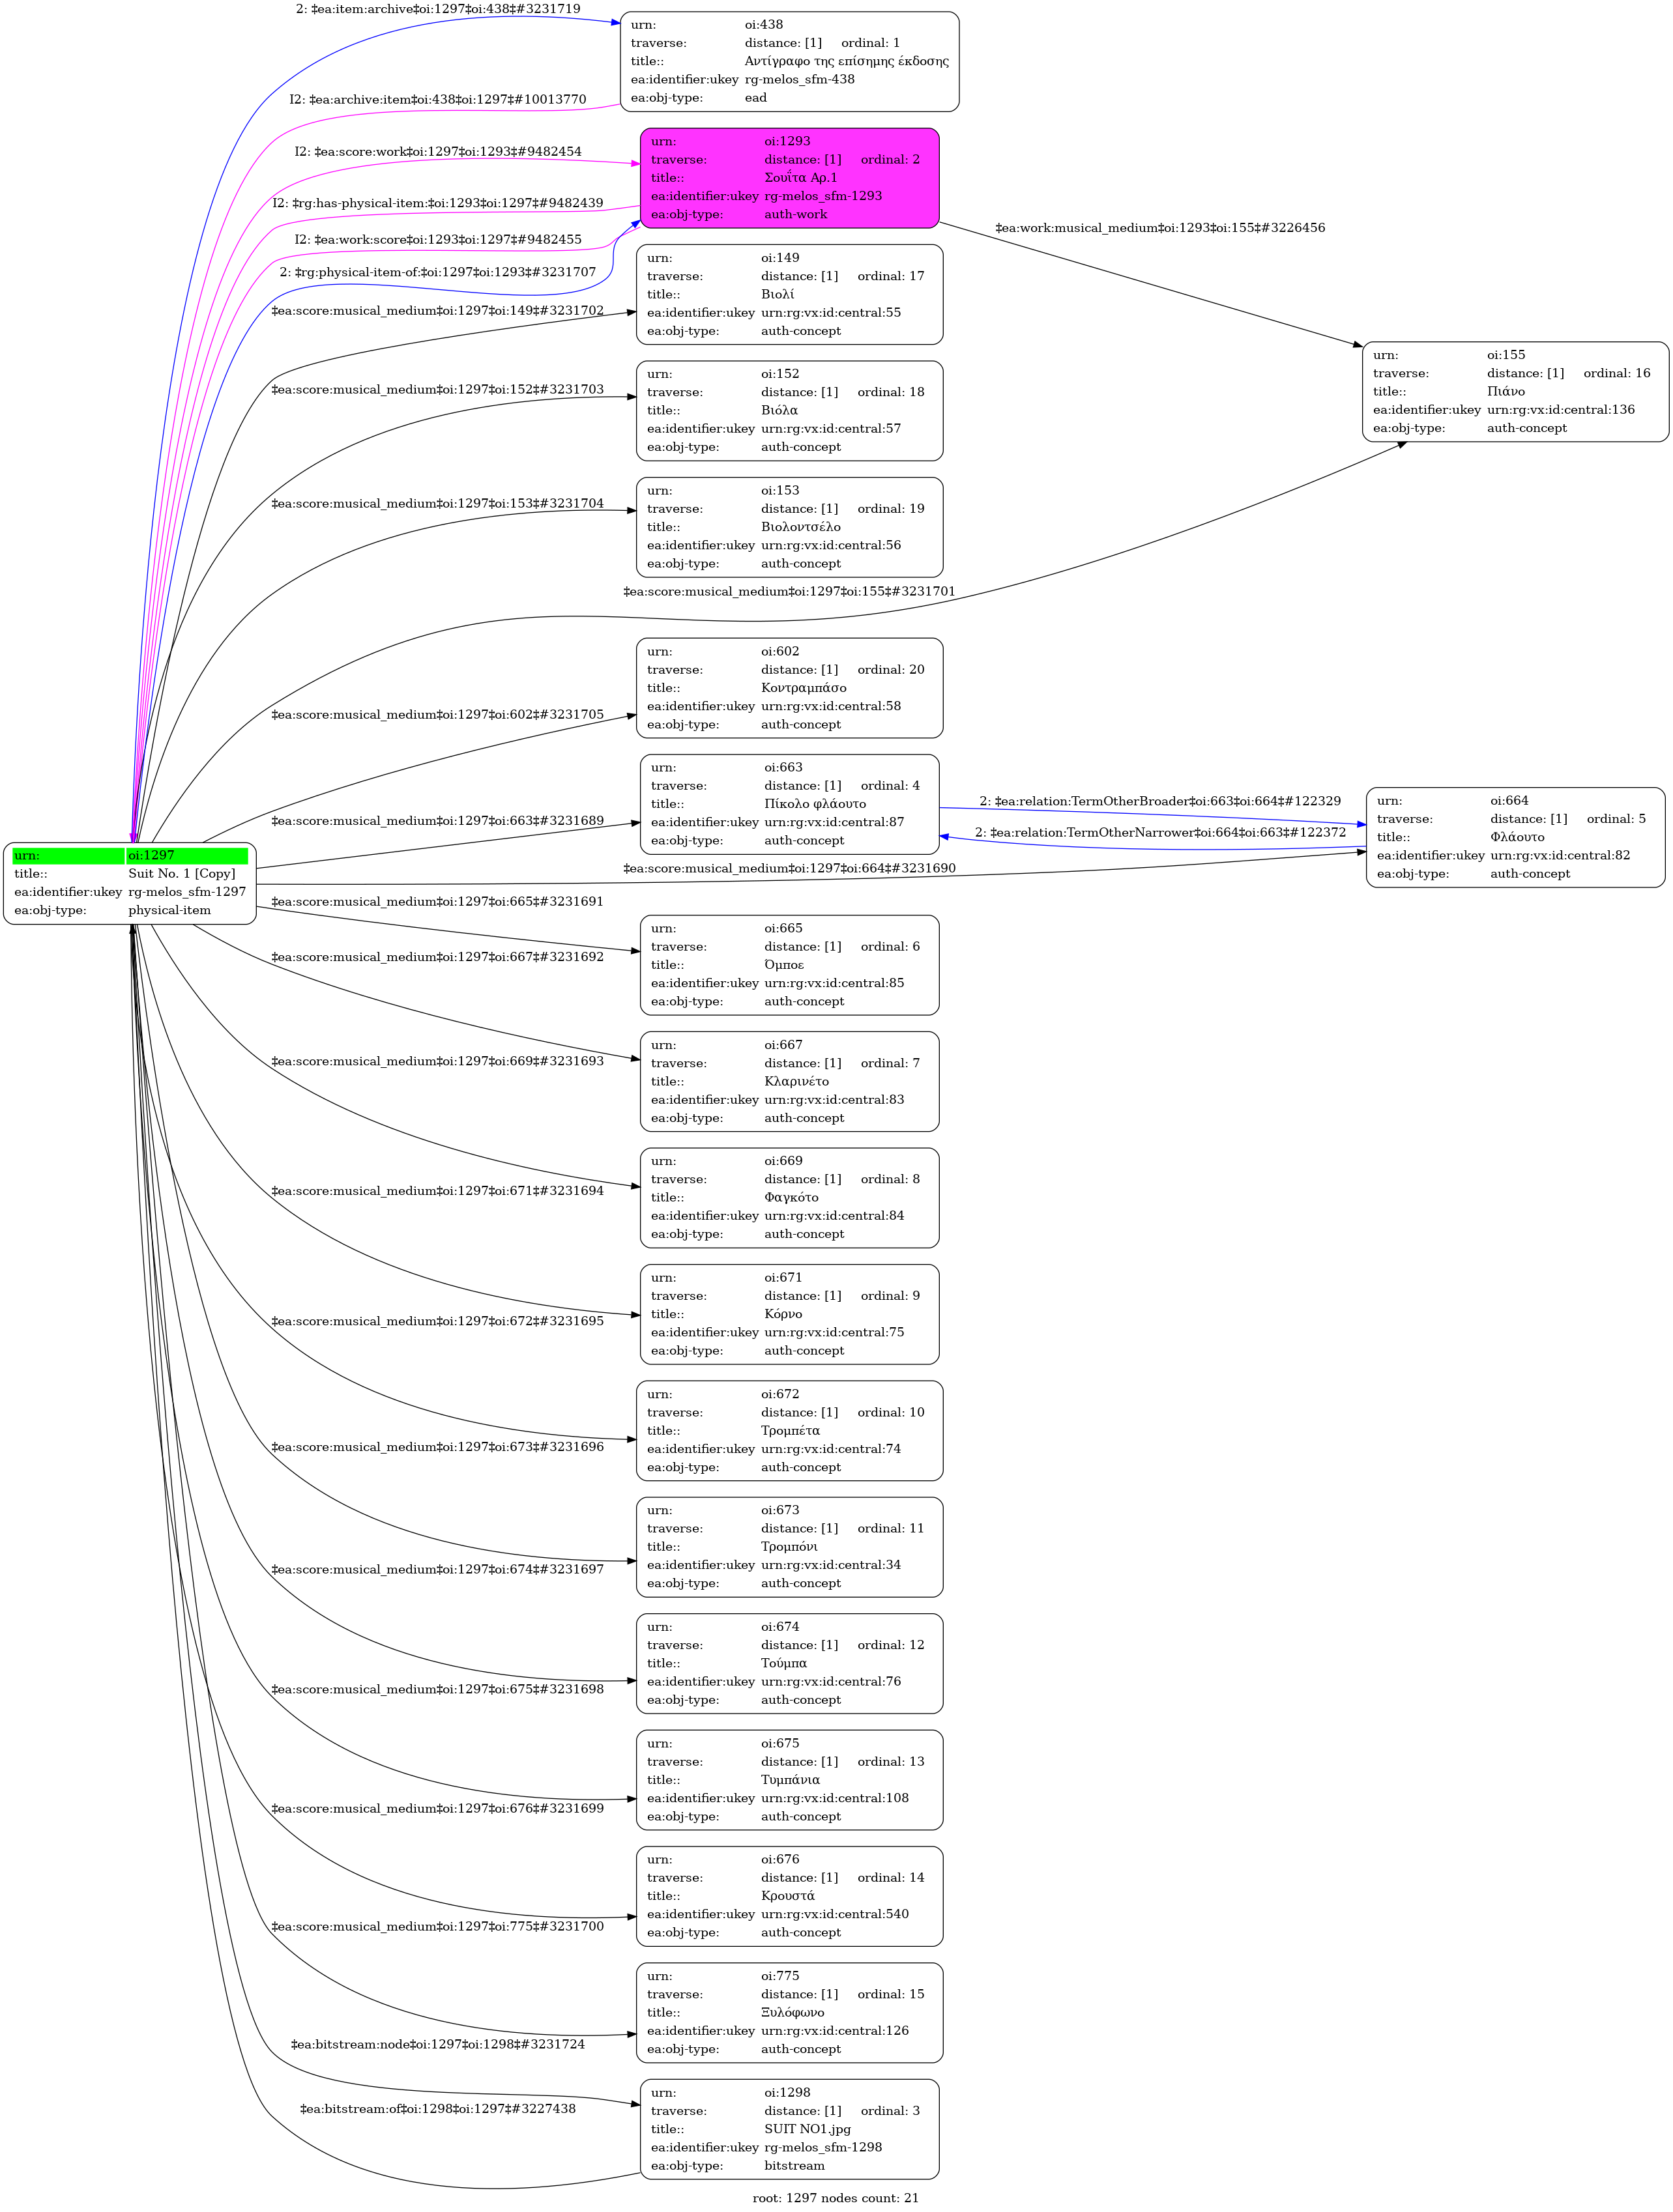Select the Πίκολο φλάουτο node oi:663
Image resolution: width=1673 pixels, height=2212 pixels.
click(x=789, y=804)
